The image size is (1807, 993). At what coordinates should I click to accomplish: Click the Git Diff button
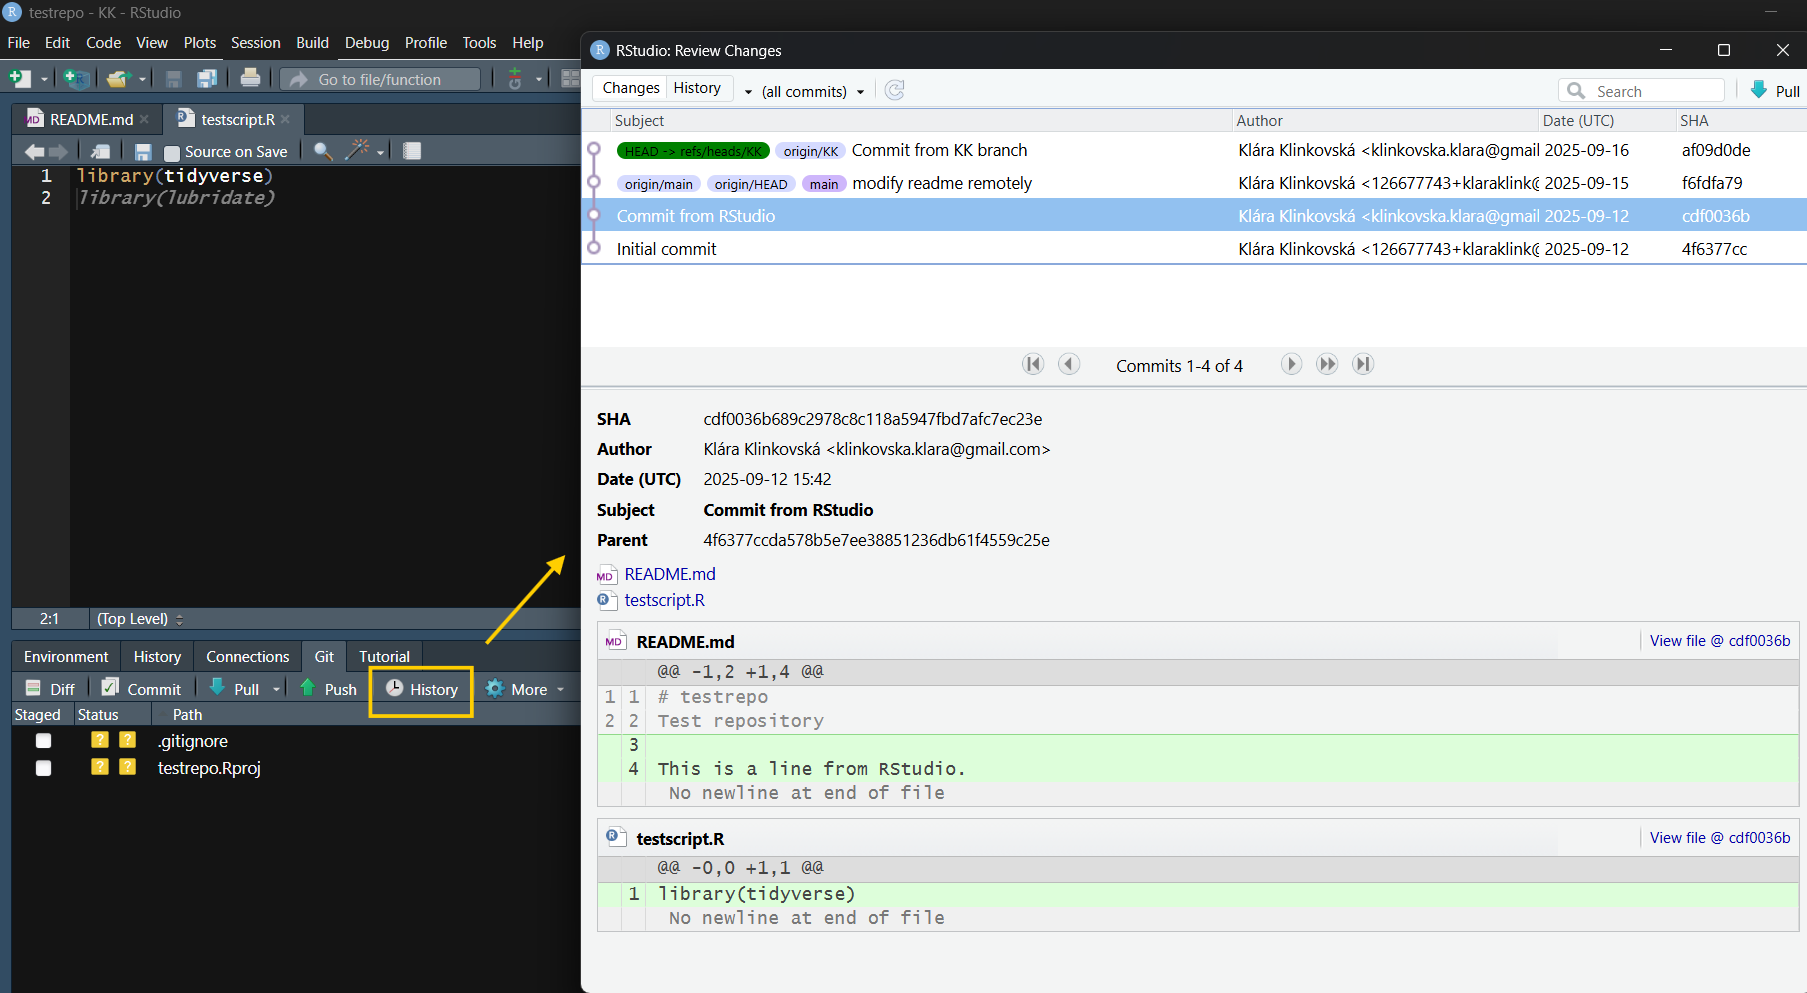[50, 689]
